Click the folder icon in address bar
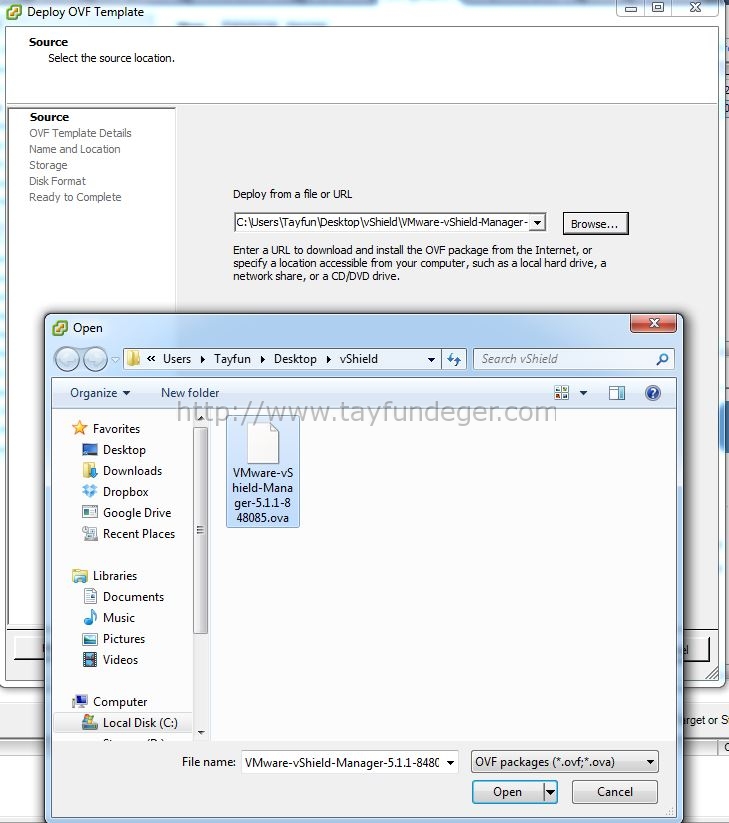 click(134, 359)
